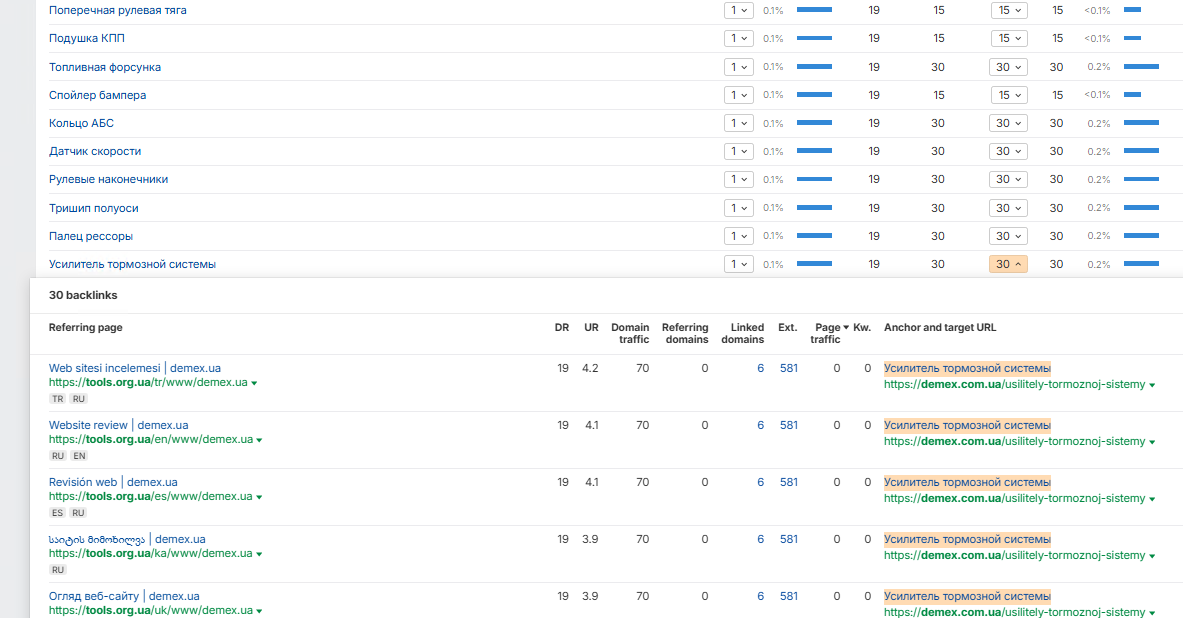
Task: Expand the '15' backlinks dropdown for Подушка КПП
Action: (1009, 38)
